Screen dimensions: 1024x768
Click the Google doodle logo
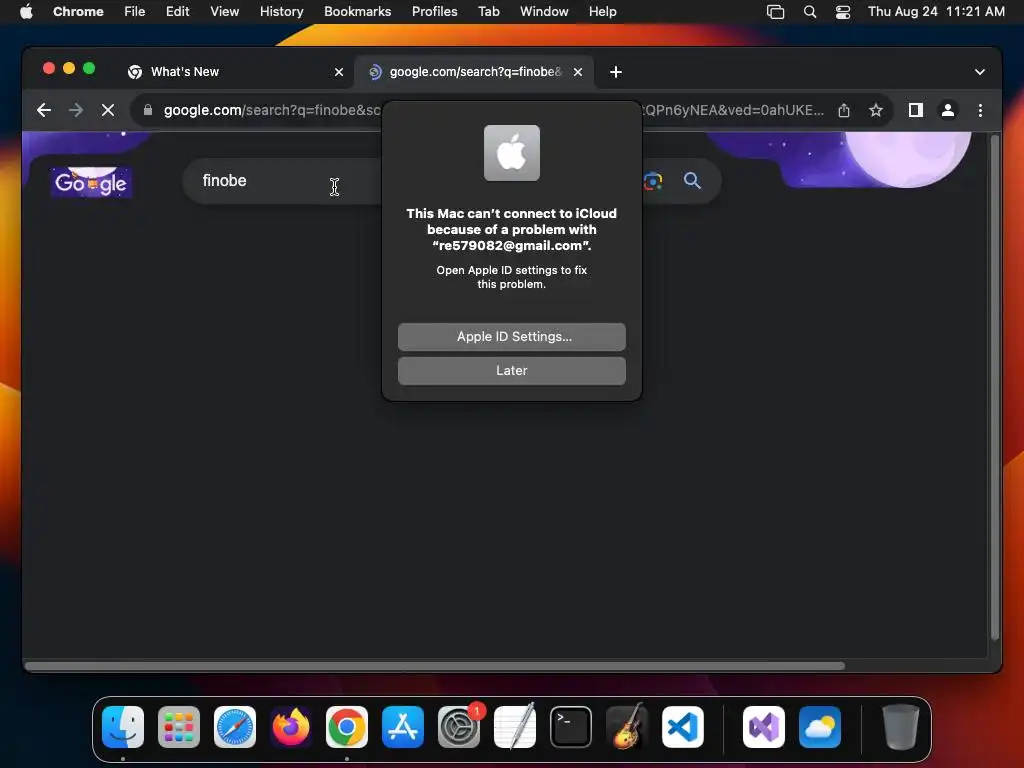click(x=91, y=182)
